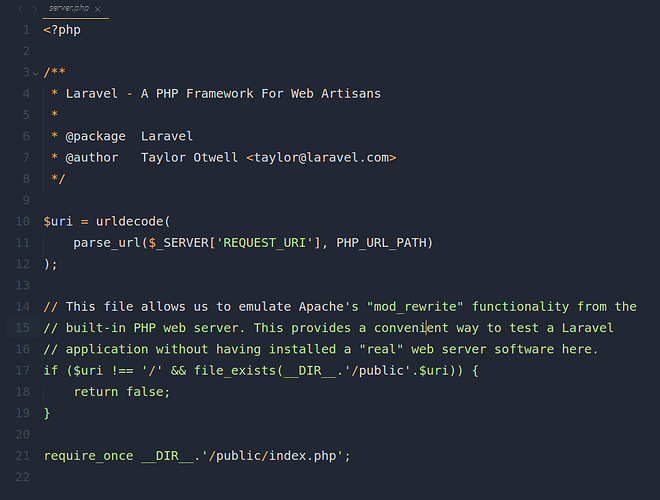Click the PHP_URL_PATH constant
Screen dimensions: 660x500
[x=380, y=242]
